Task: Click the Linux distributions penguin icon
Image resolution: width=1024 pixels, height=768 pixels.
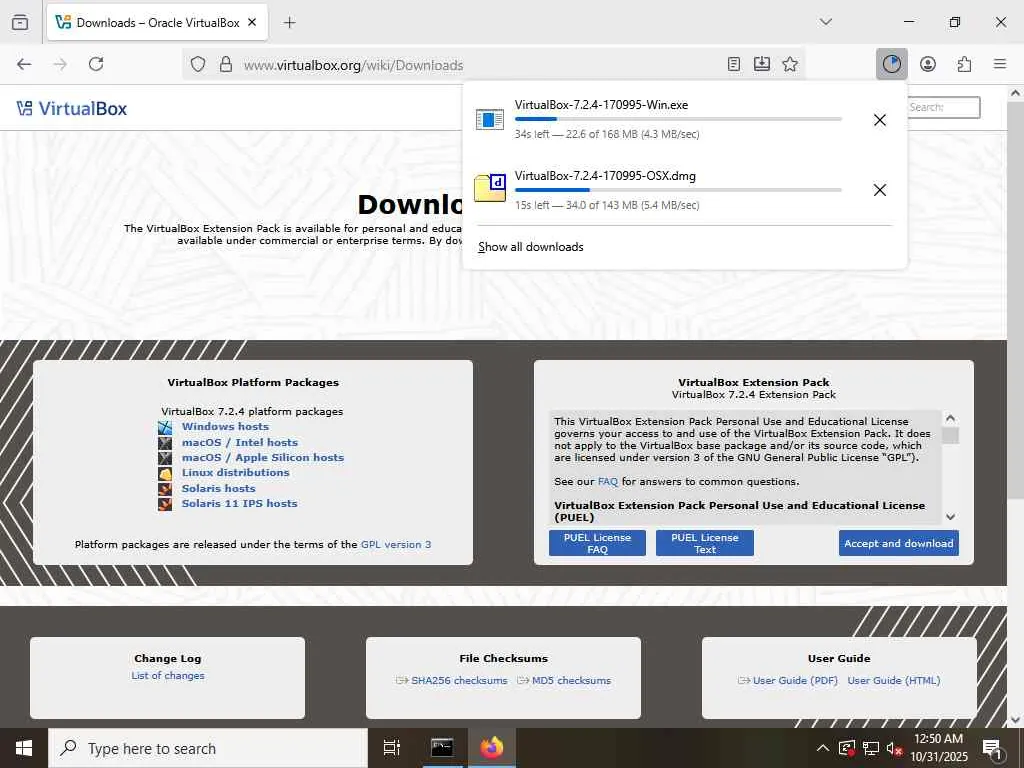Action: click(165, 473)
